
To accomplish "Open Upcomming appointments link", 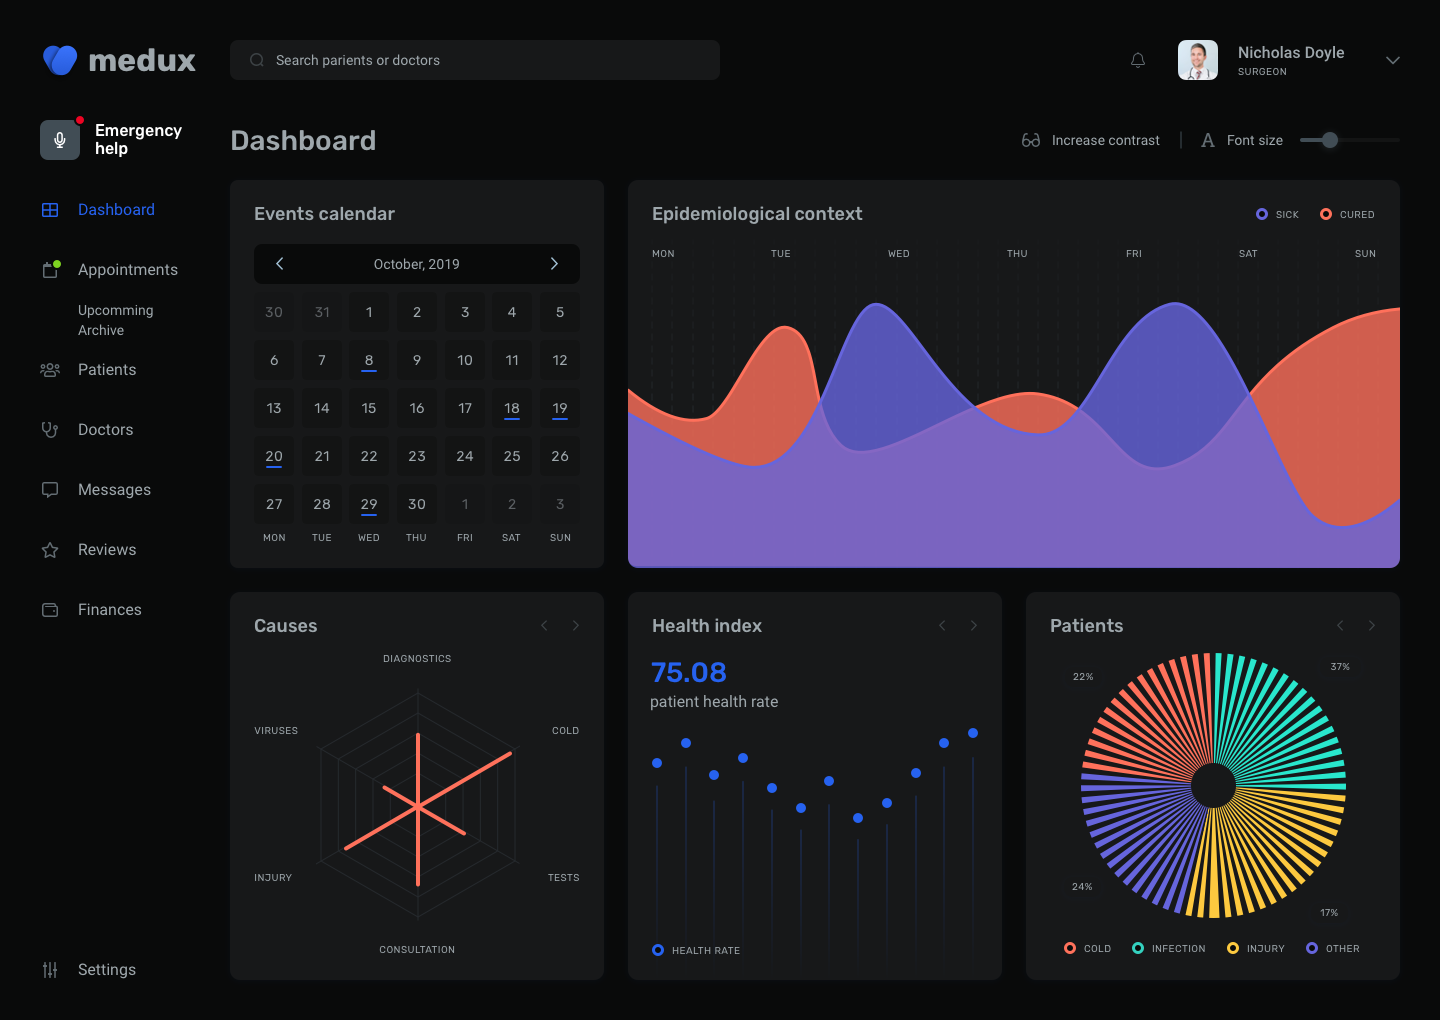I will [116, 311].
